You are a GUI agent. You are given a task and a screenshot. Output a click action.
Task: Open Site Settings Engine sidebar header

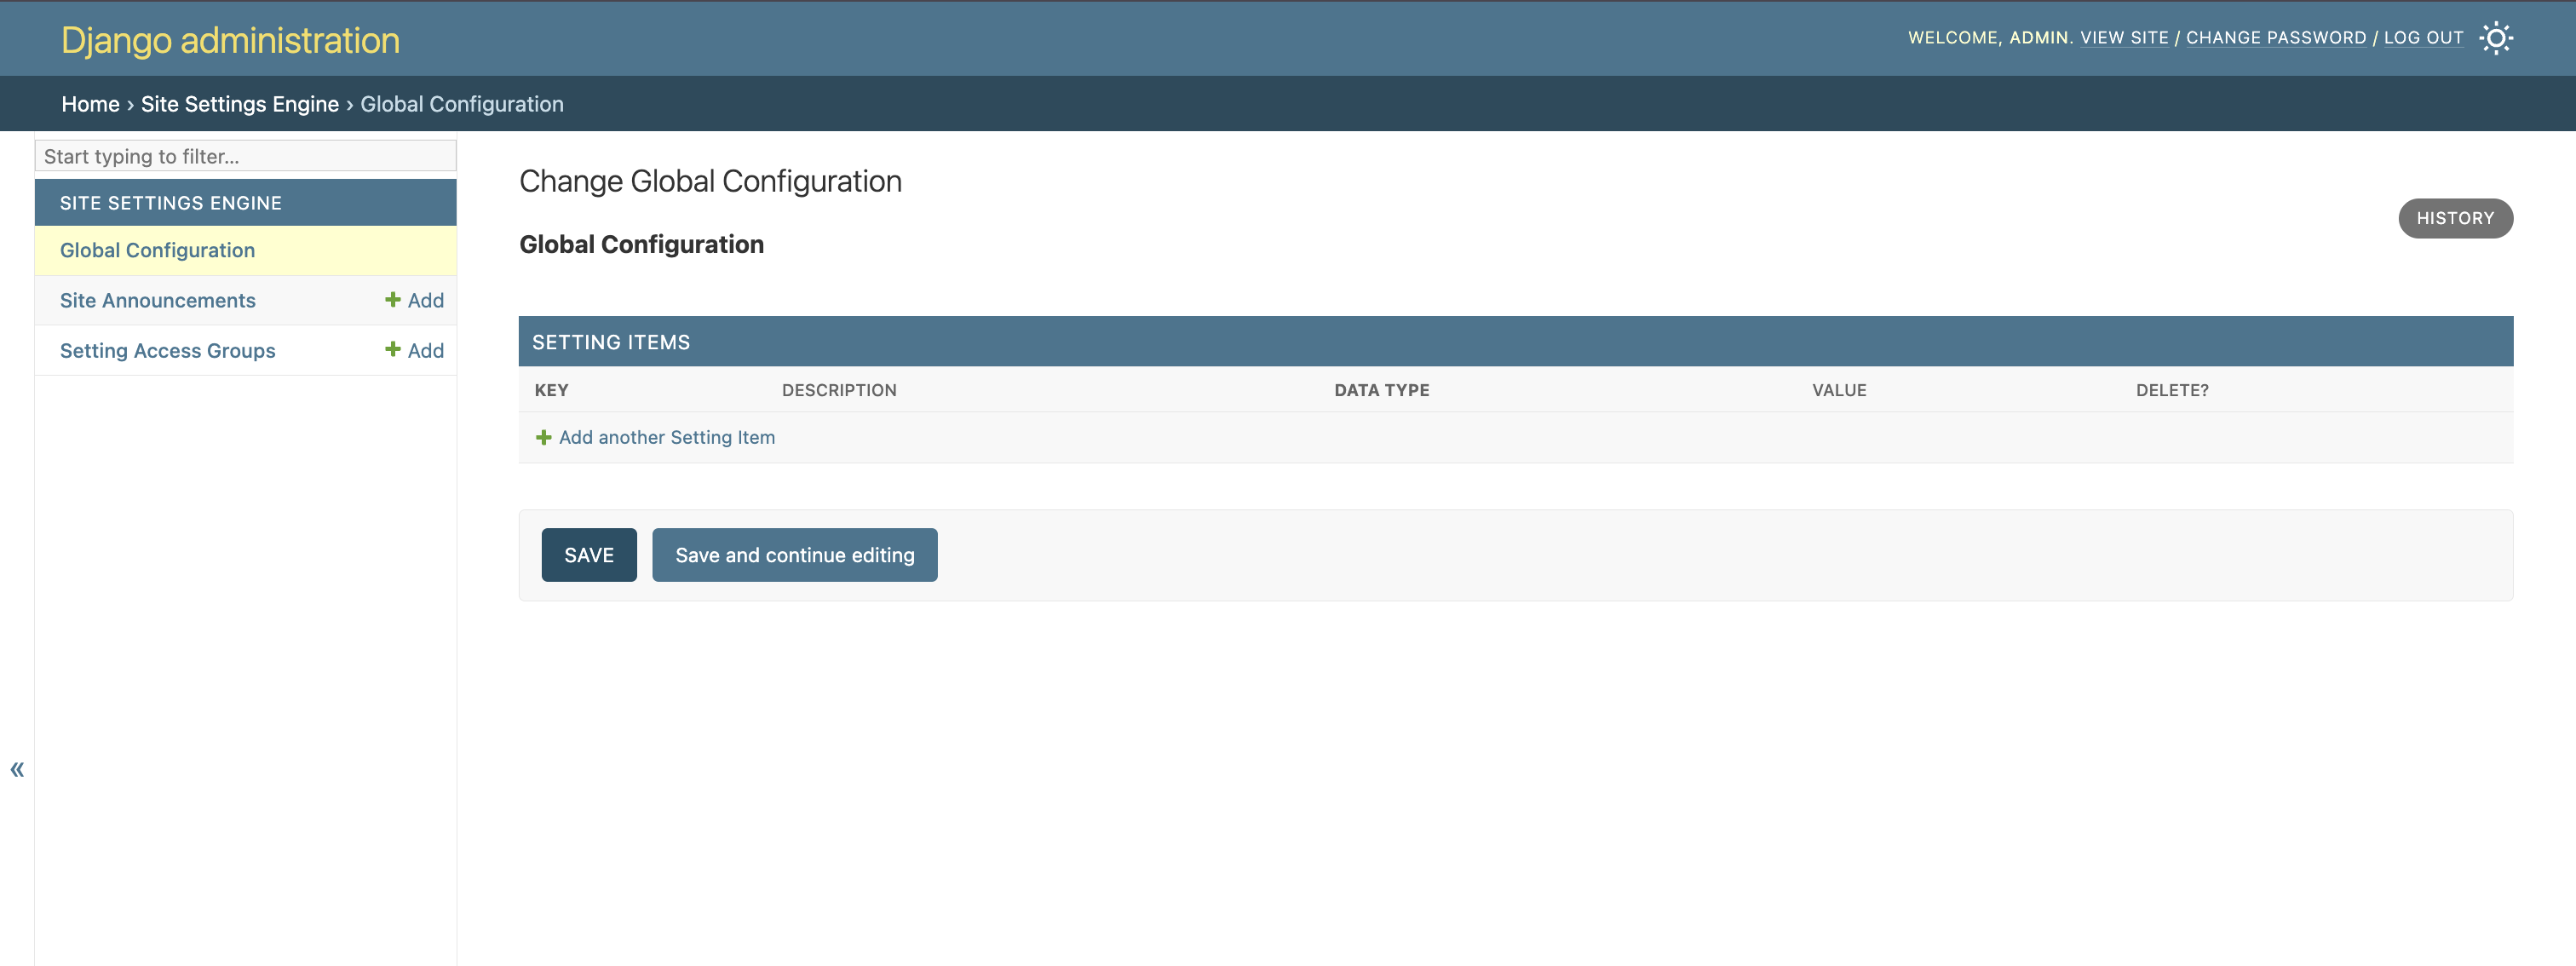(x=171, y=203)
